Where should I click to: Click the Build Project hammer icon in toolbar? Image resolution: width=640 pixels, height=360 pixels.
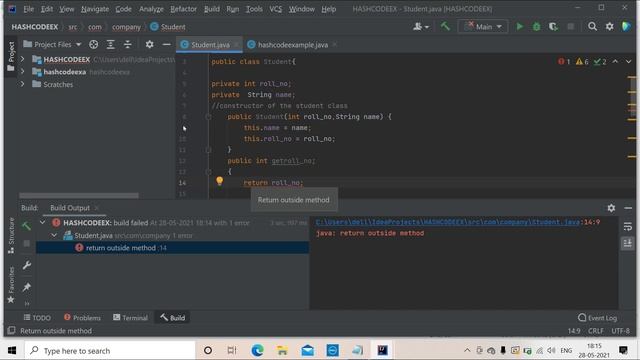pyautogui.click(x=445, y=27)
